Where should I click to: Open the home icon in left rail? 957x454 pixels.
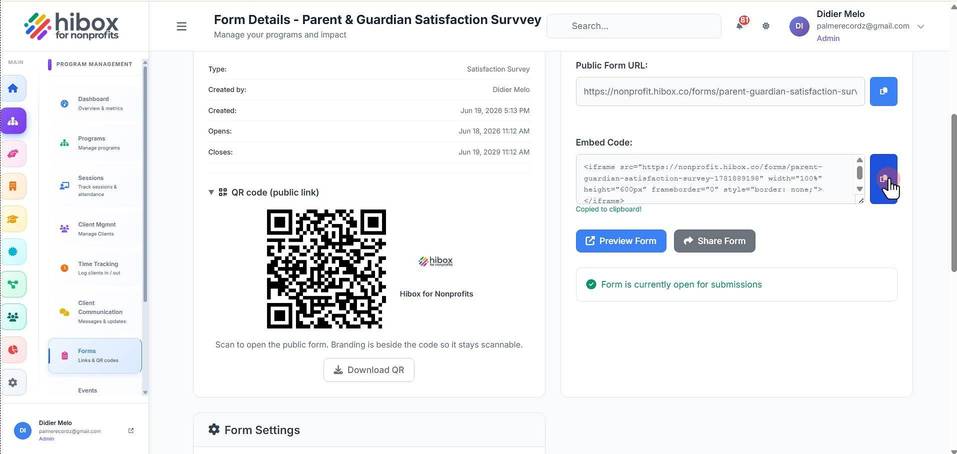(13, 88)
